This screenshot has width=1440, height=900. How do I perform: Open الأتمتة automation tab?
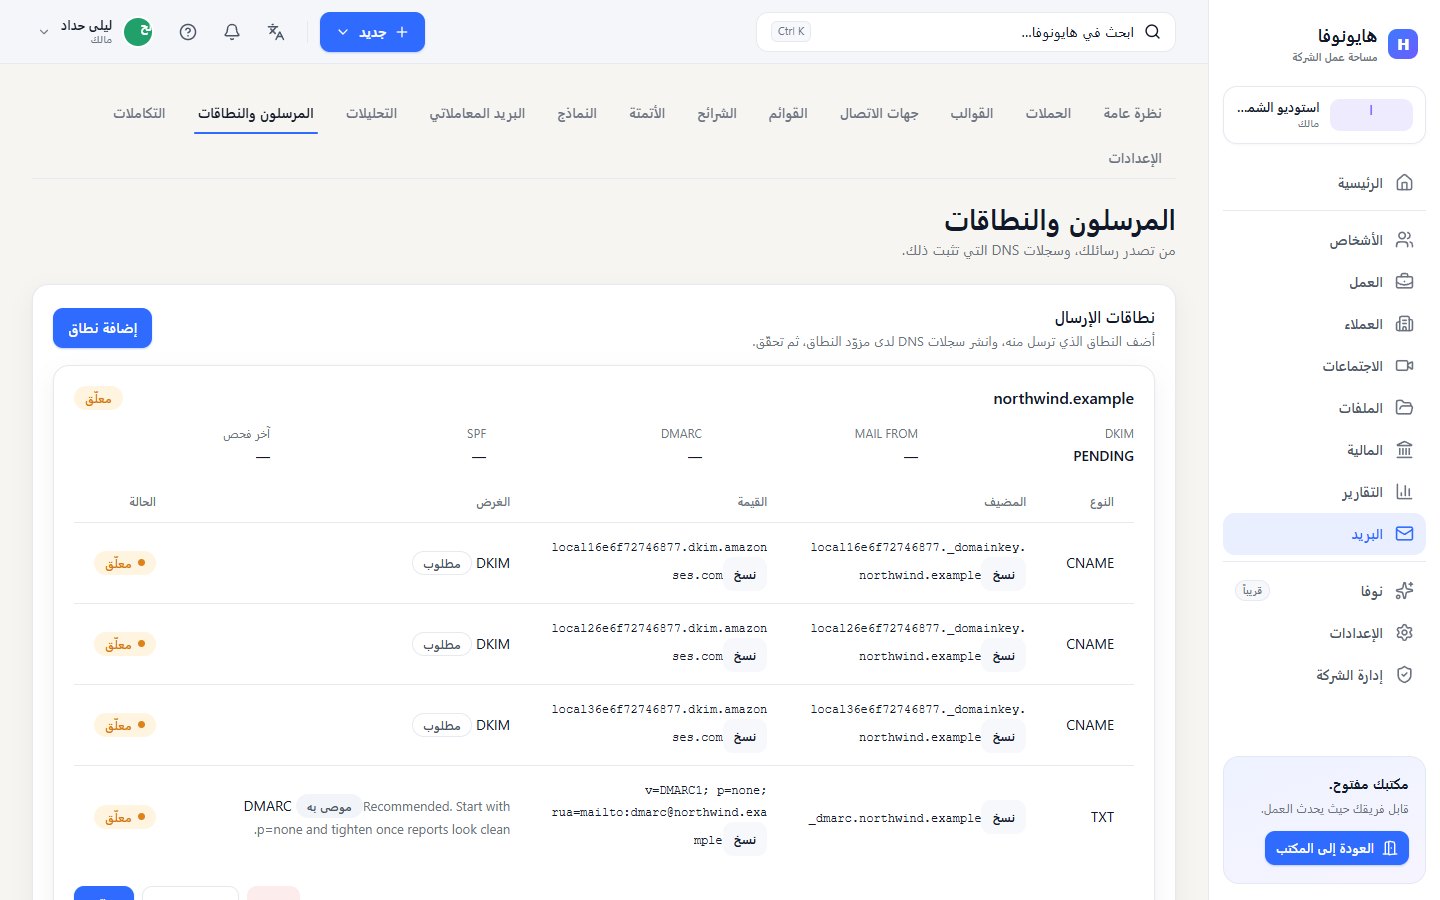(647, 113)
